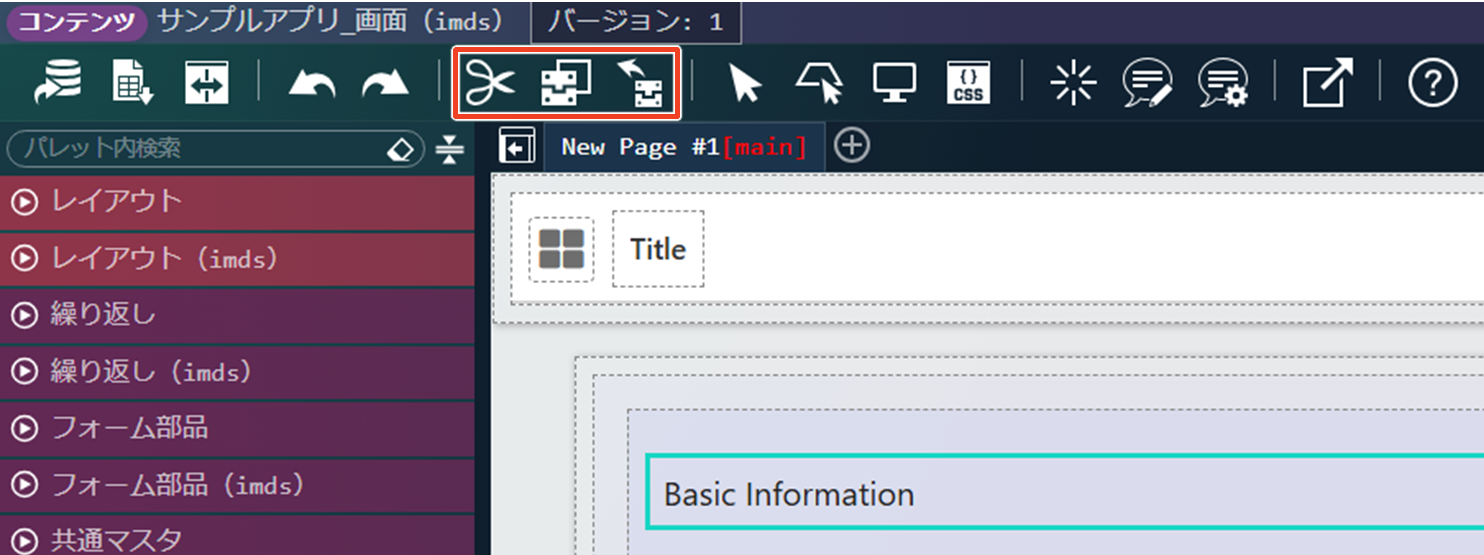Add a new page with plus button
This screenshot has height=555, width=1484.
pos(851,146)
